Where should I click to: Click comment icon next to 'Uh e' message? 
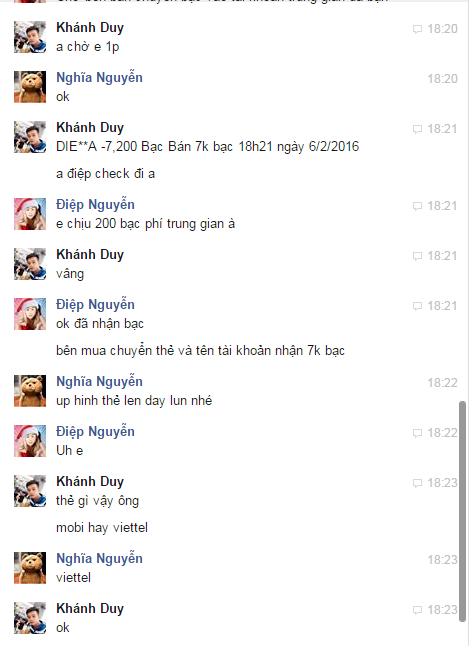417,433
